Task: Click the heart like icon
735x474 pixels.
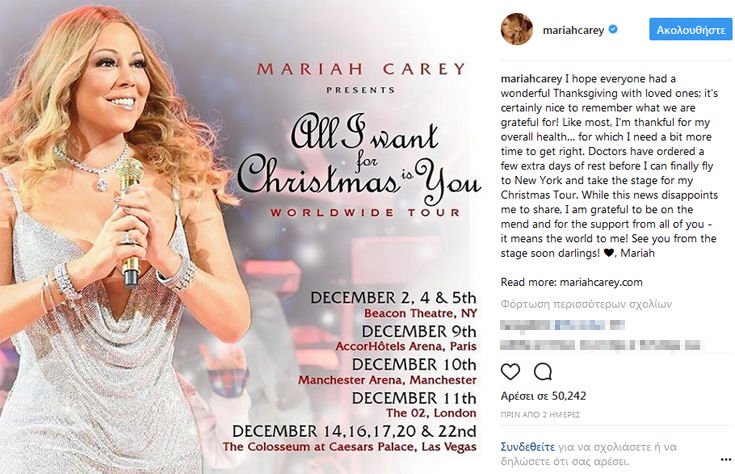Action: coord(510,372)
